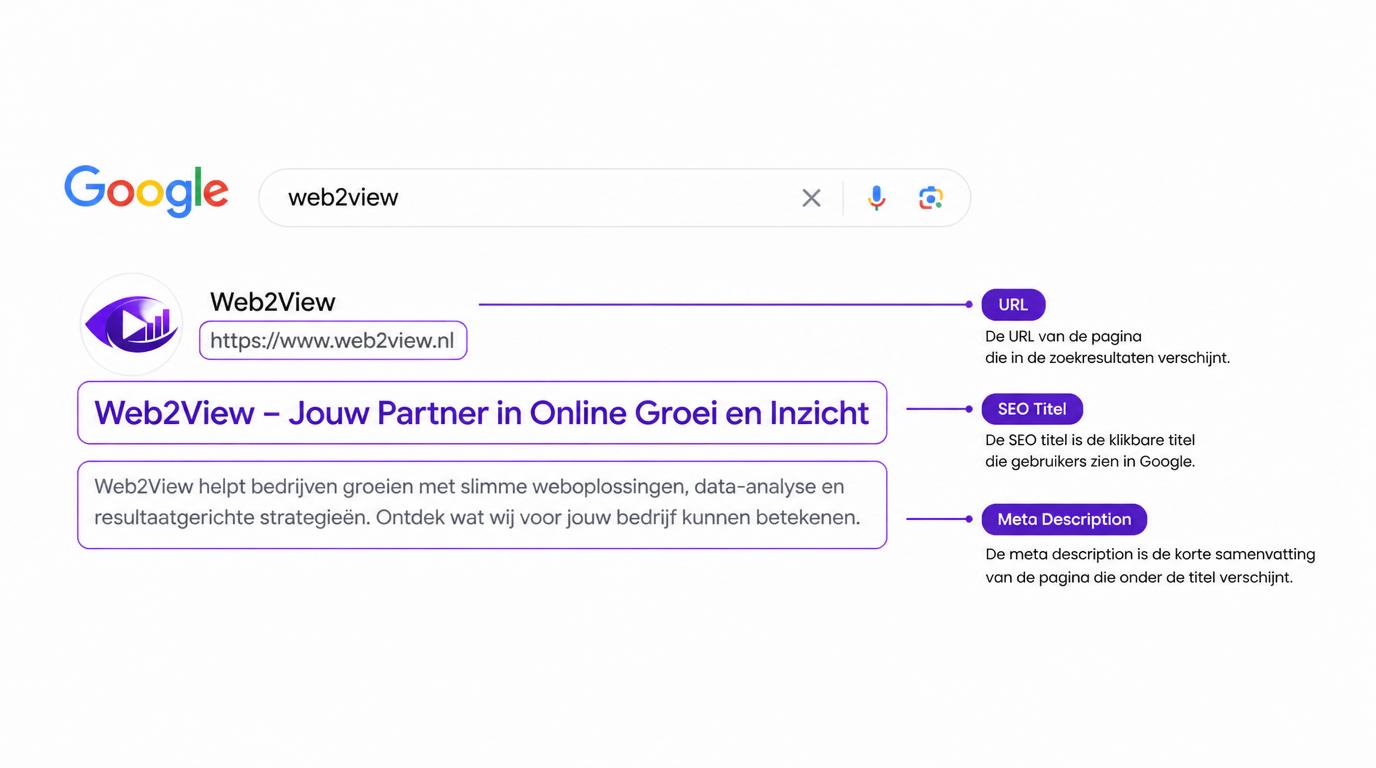The image size is (1376, 768).
Task: Click the Meta Description label badge
Action: pos(1064,519)
